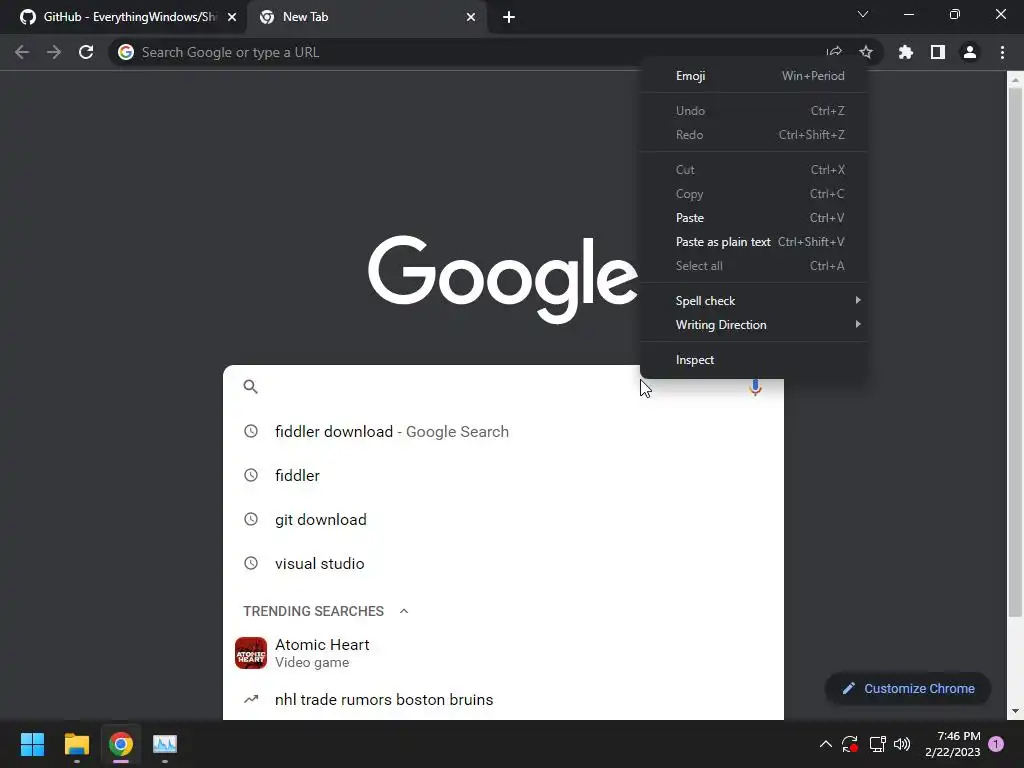Screen dimensions: 1024x768
Task: Reload the page using the refresh icon
Action: [86, 52]
